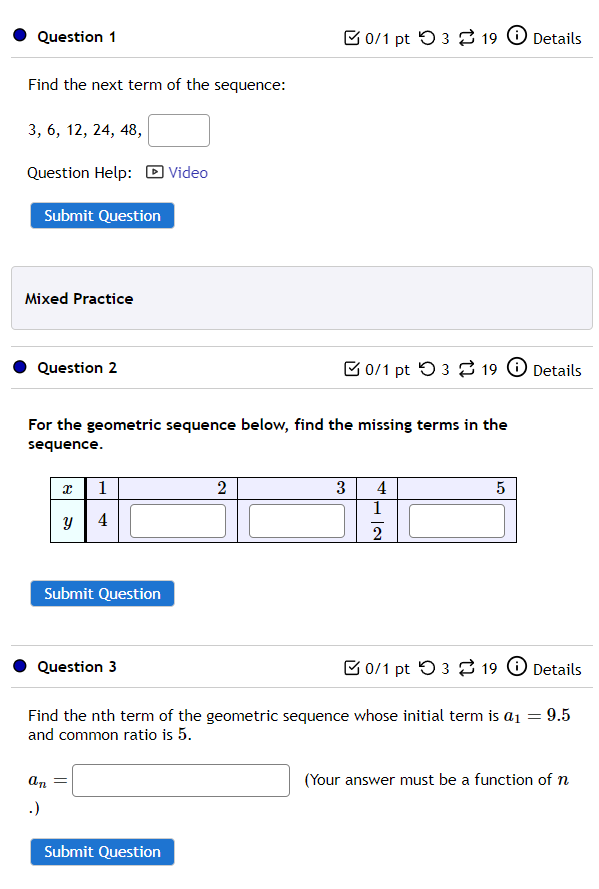The width and height of the screenshot is (599, 889).
Task: Click the score checkbox icon for Question 1
Action: (x=352, y=38)
